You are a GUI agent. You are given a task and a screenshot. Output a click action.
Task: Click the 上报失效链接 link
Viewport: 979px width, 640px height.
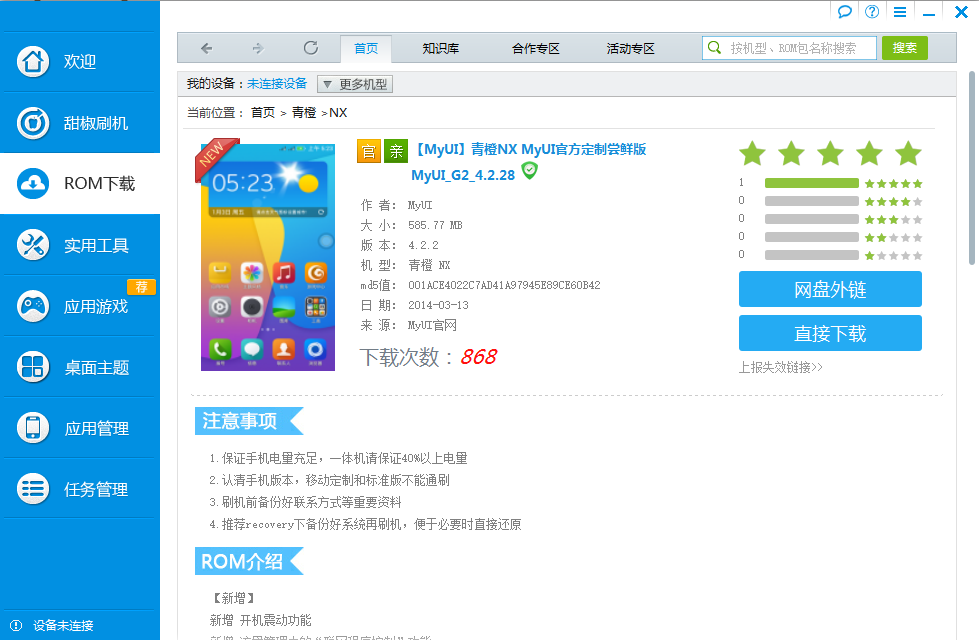780,367
